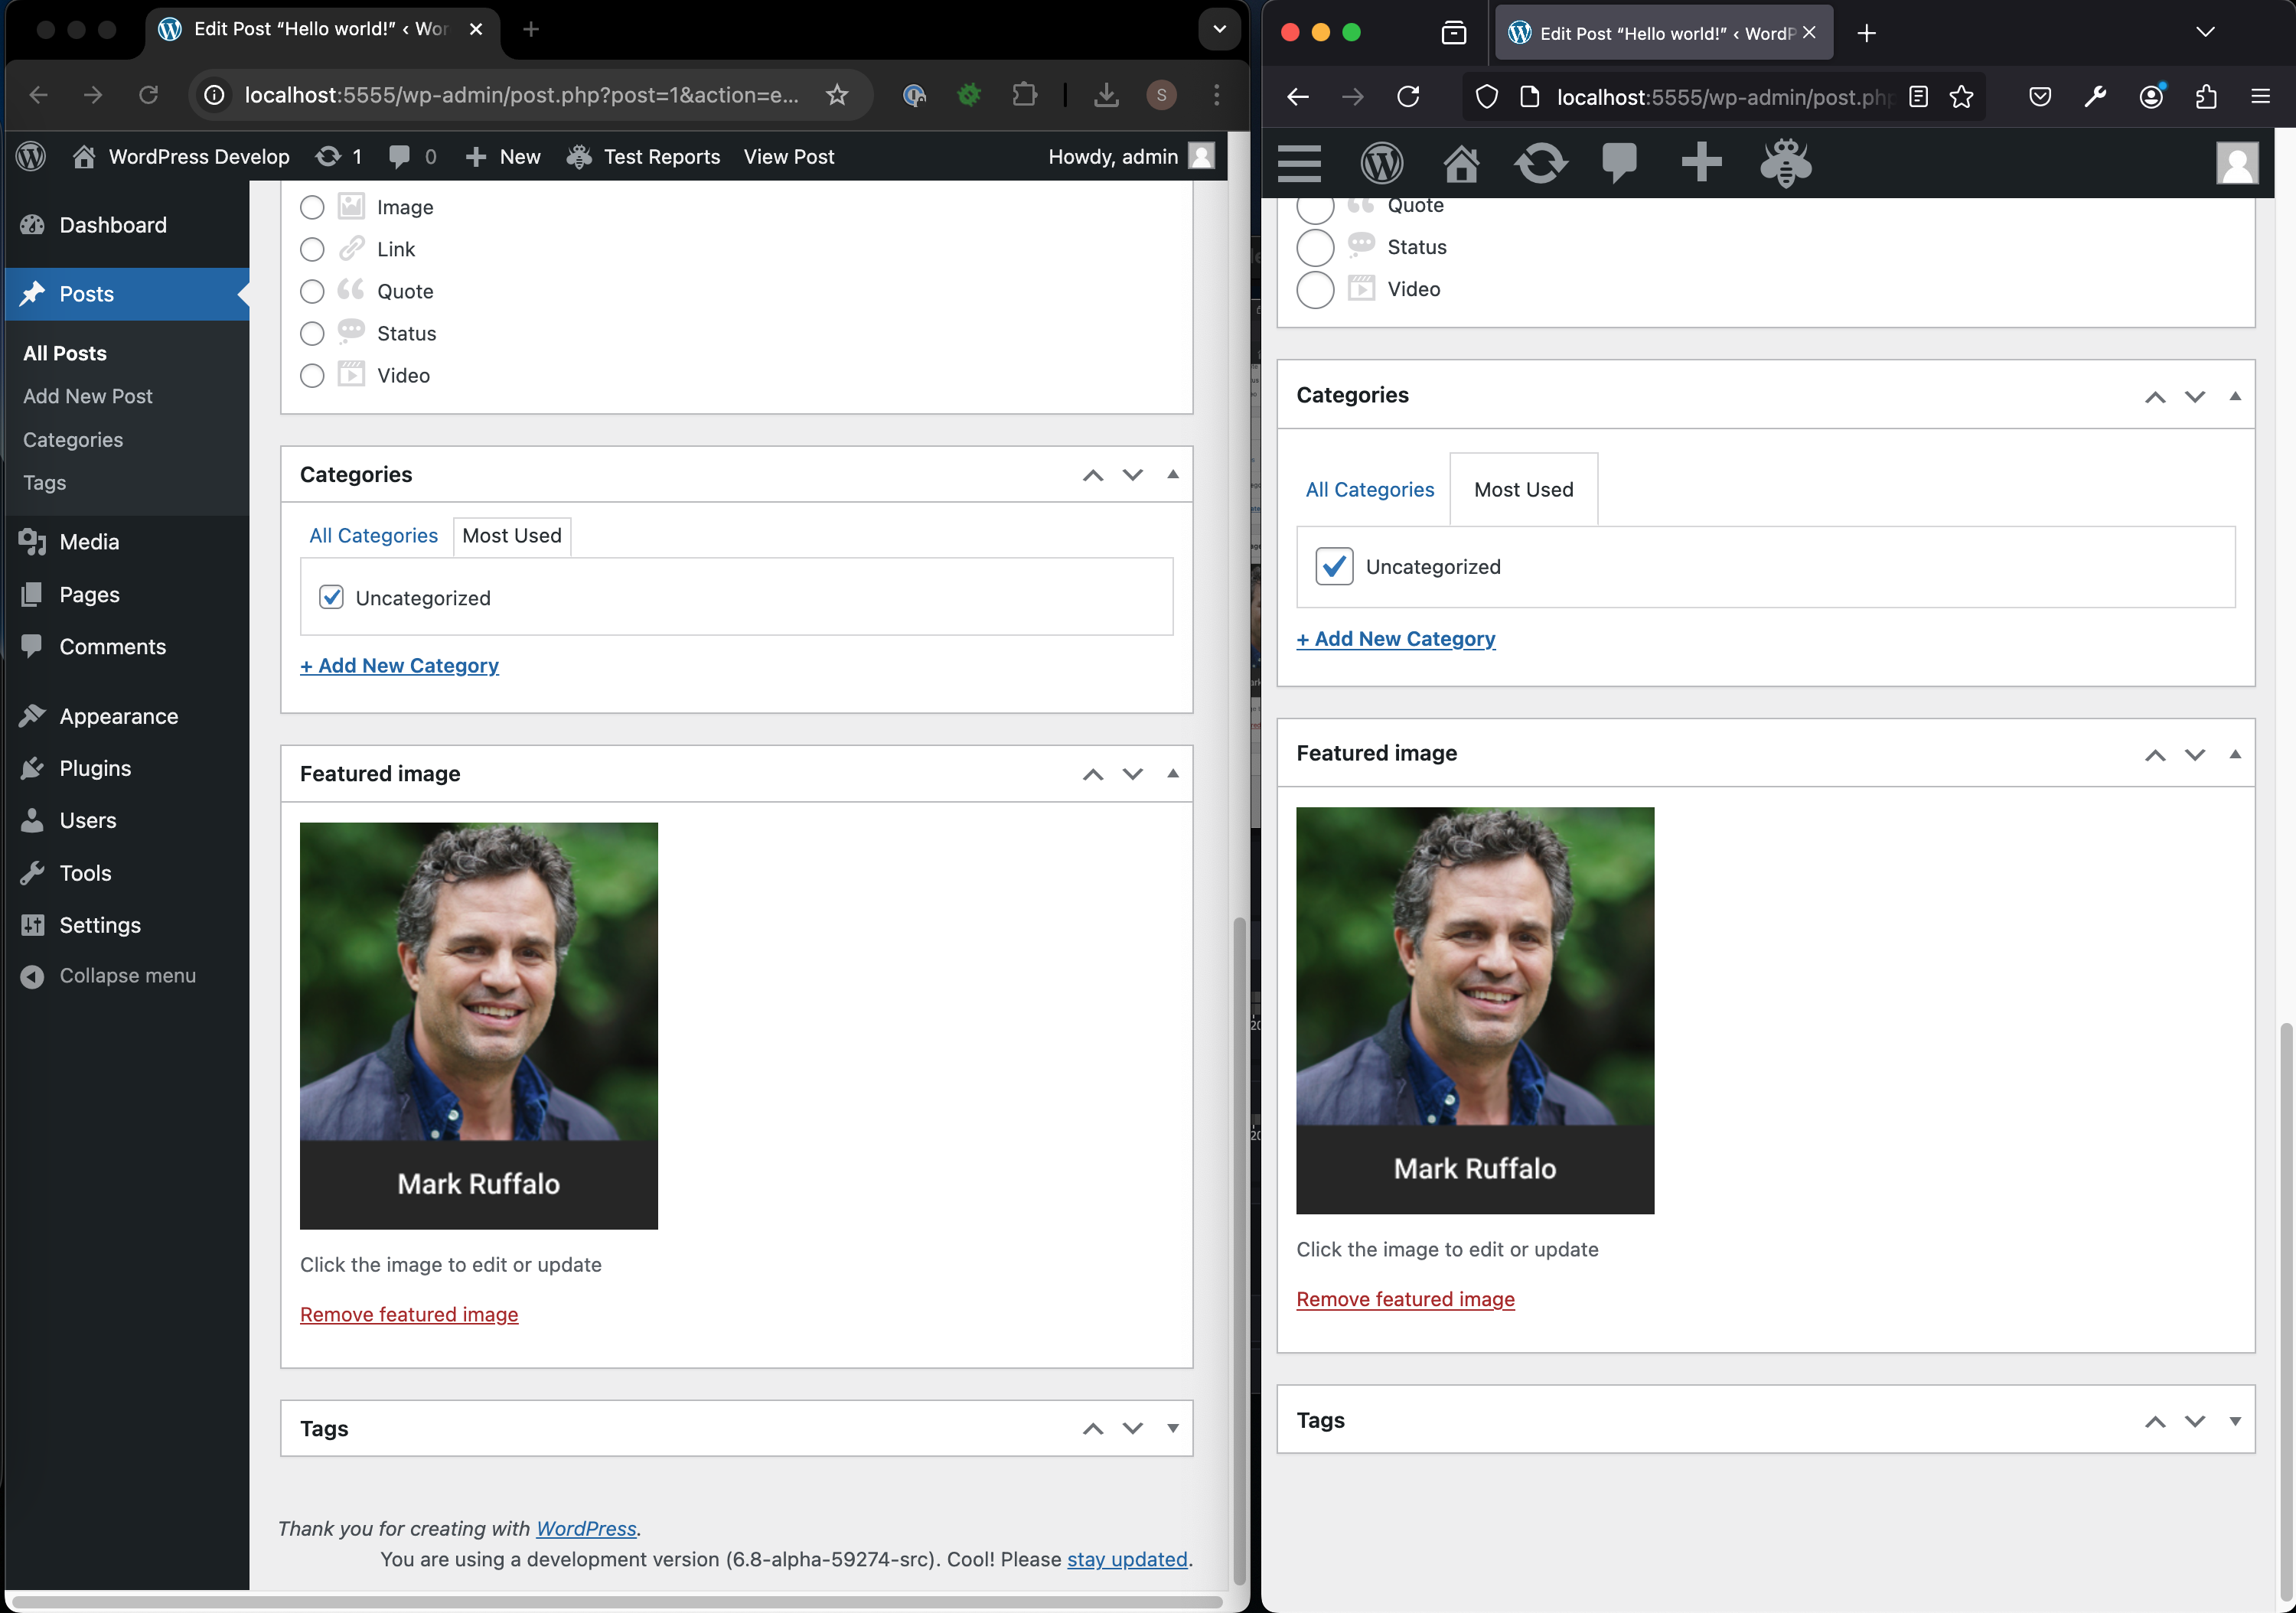2296x1613 pixels.
Task: Open the Plugins menu in sidebar
Action: point(95,768)
